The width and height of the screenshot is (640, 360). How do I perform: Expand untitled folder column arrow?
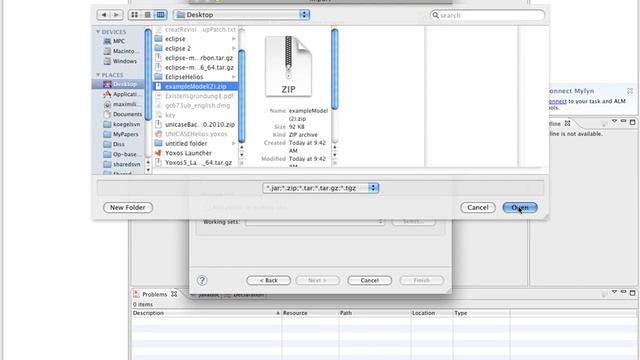[233, 144]
